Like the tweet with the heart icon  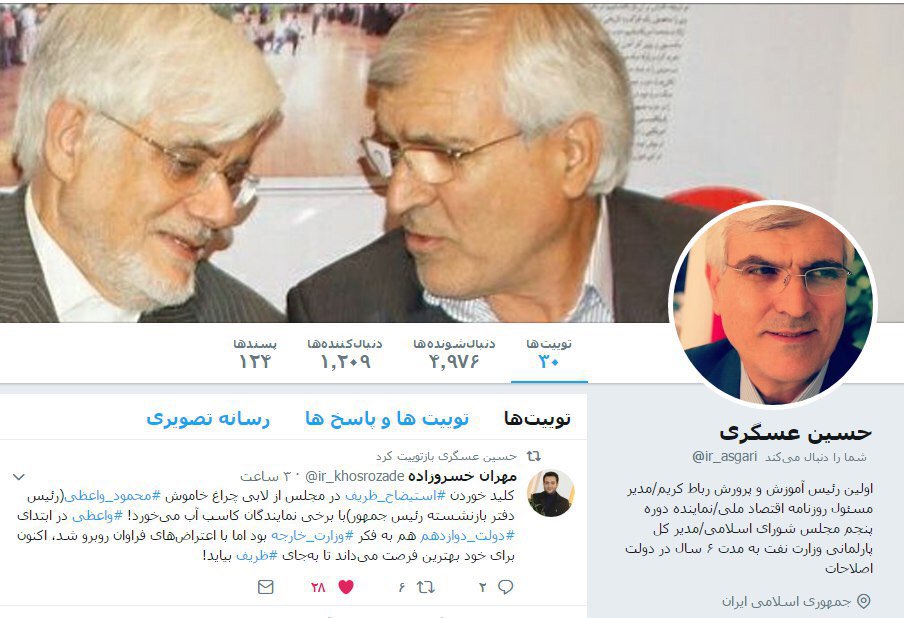tap(345, 587)
